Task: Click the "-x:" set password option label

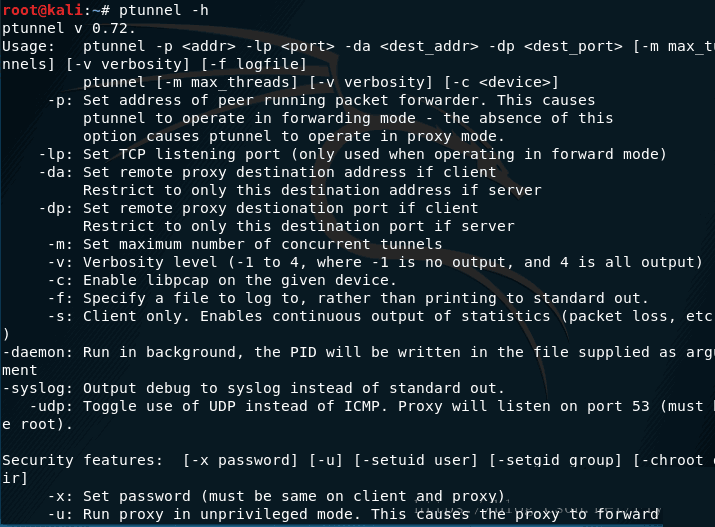Action: click(60, 496)
